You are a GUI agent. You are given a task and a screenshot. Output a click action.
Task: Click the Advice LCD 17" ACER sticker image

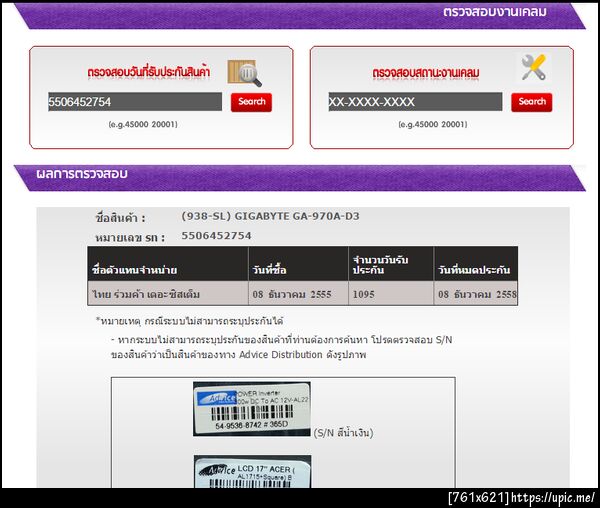(253, 471)
